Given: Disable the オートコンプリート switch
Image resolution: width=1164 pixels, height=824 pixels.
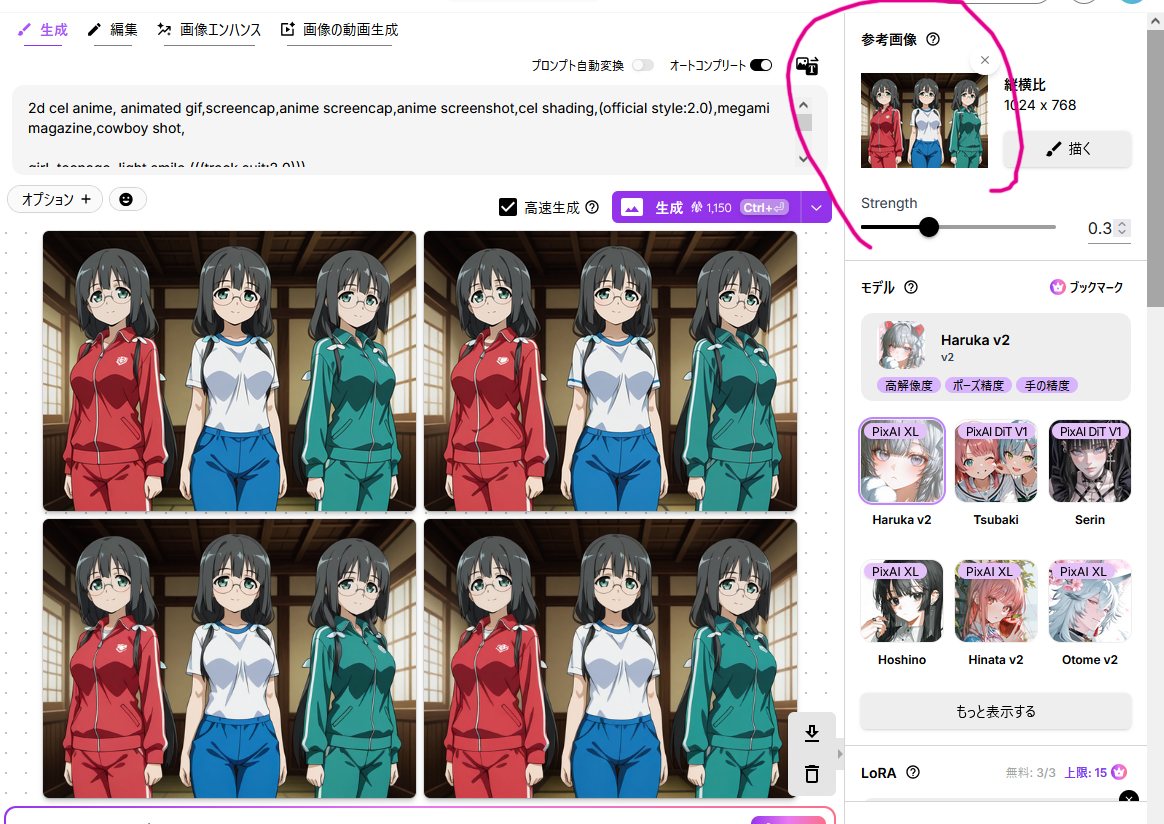Looking at the screenshot, I should (761, 65).
